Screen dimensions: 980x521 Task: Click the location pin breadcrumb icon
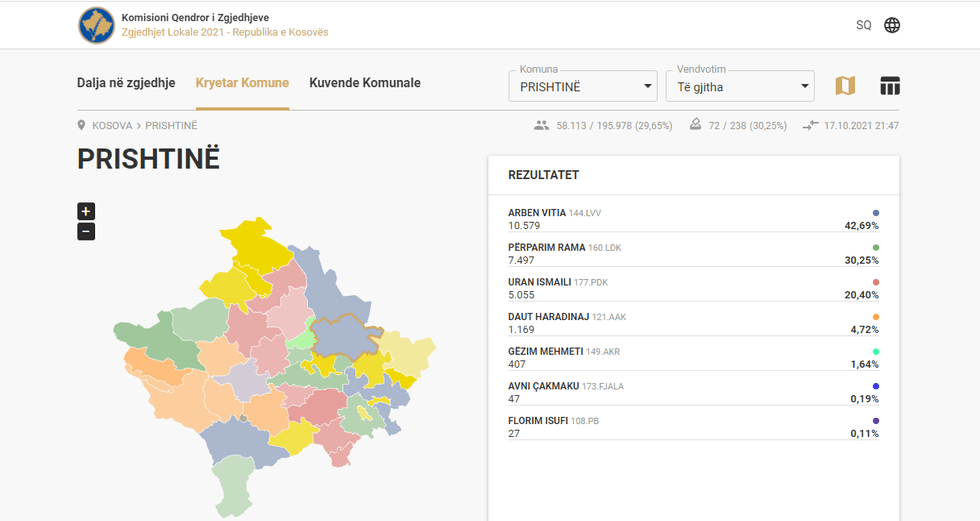click(82, 126)
